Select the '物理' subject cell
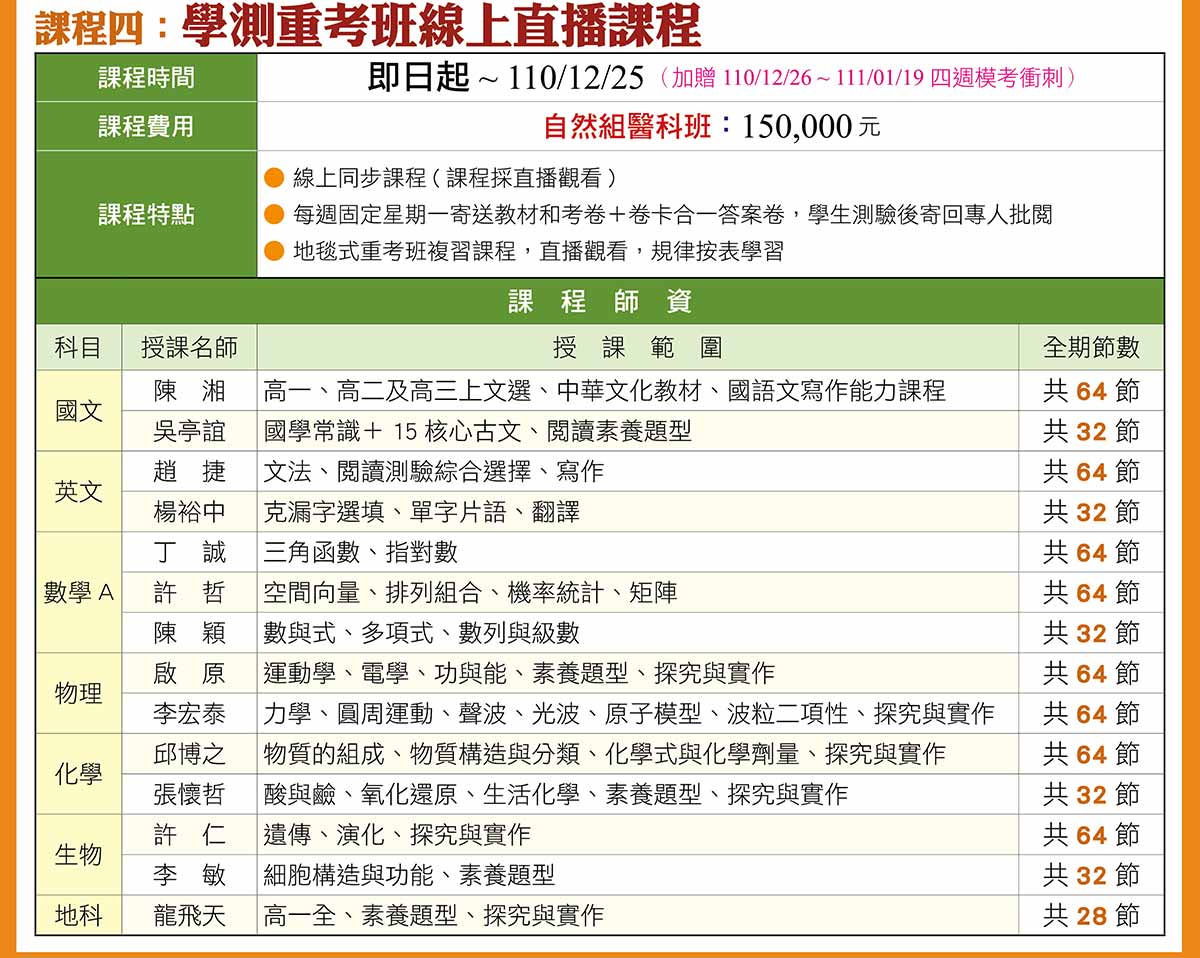The width and height of the screenshot is (1200, 958). click(x=79, y=694)
